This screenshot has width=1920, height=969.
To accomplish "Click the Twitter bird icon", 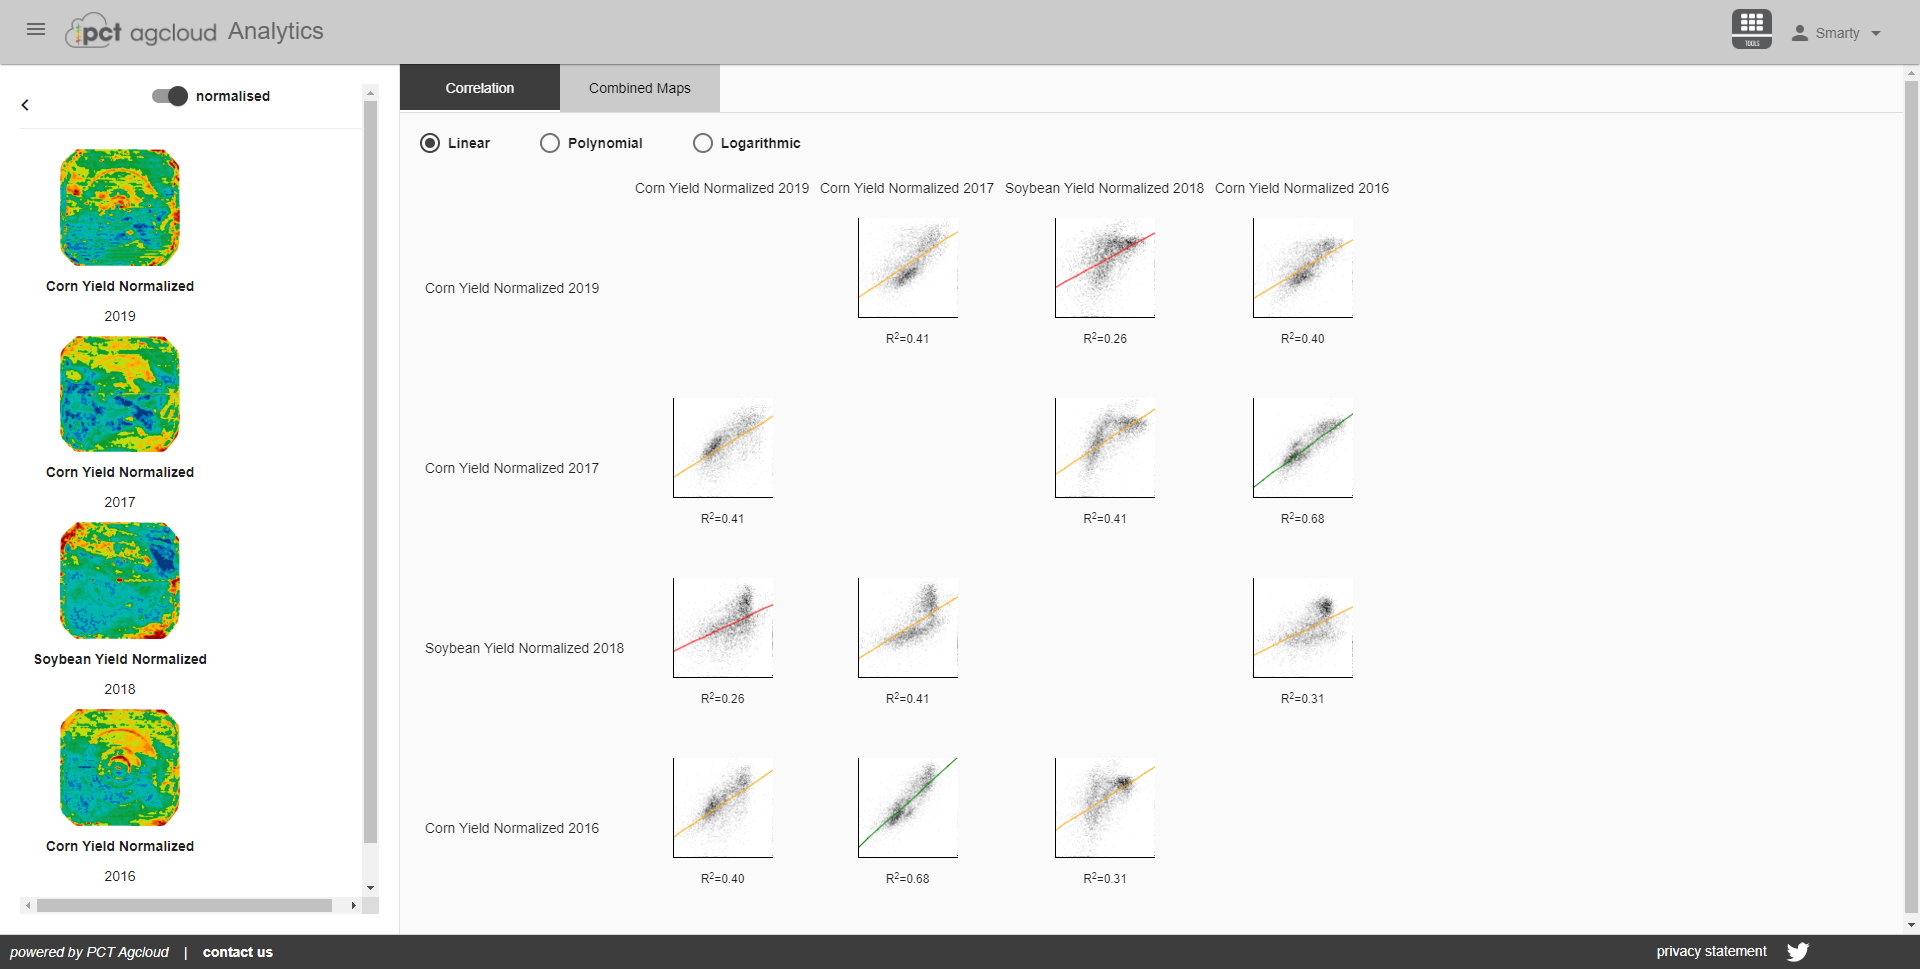I will [x=1798, y=952].
